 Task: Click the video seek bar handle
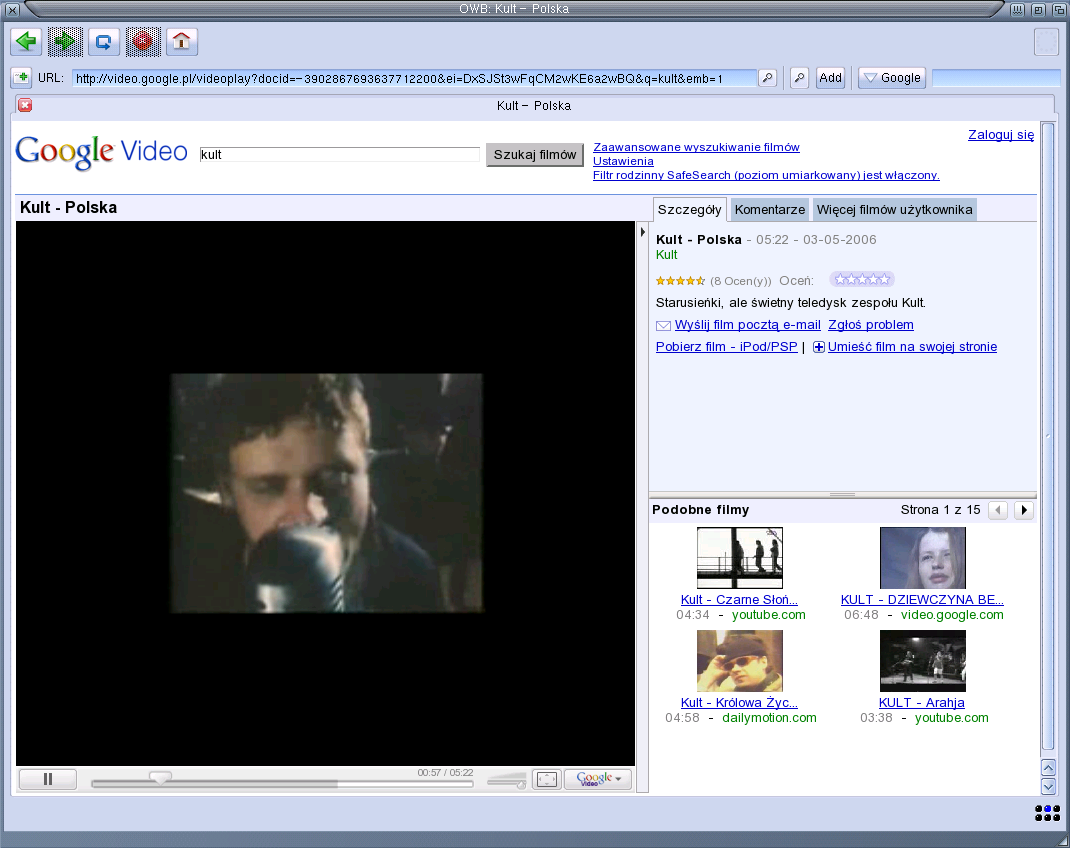[x=160, y=777]
